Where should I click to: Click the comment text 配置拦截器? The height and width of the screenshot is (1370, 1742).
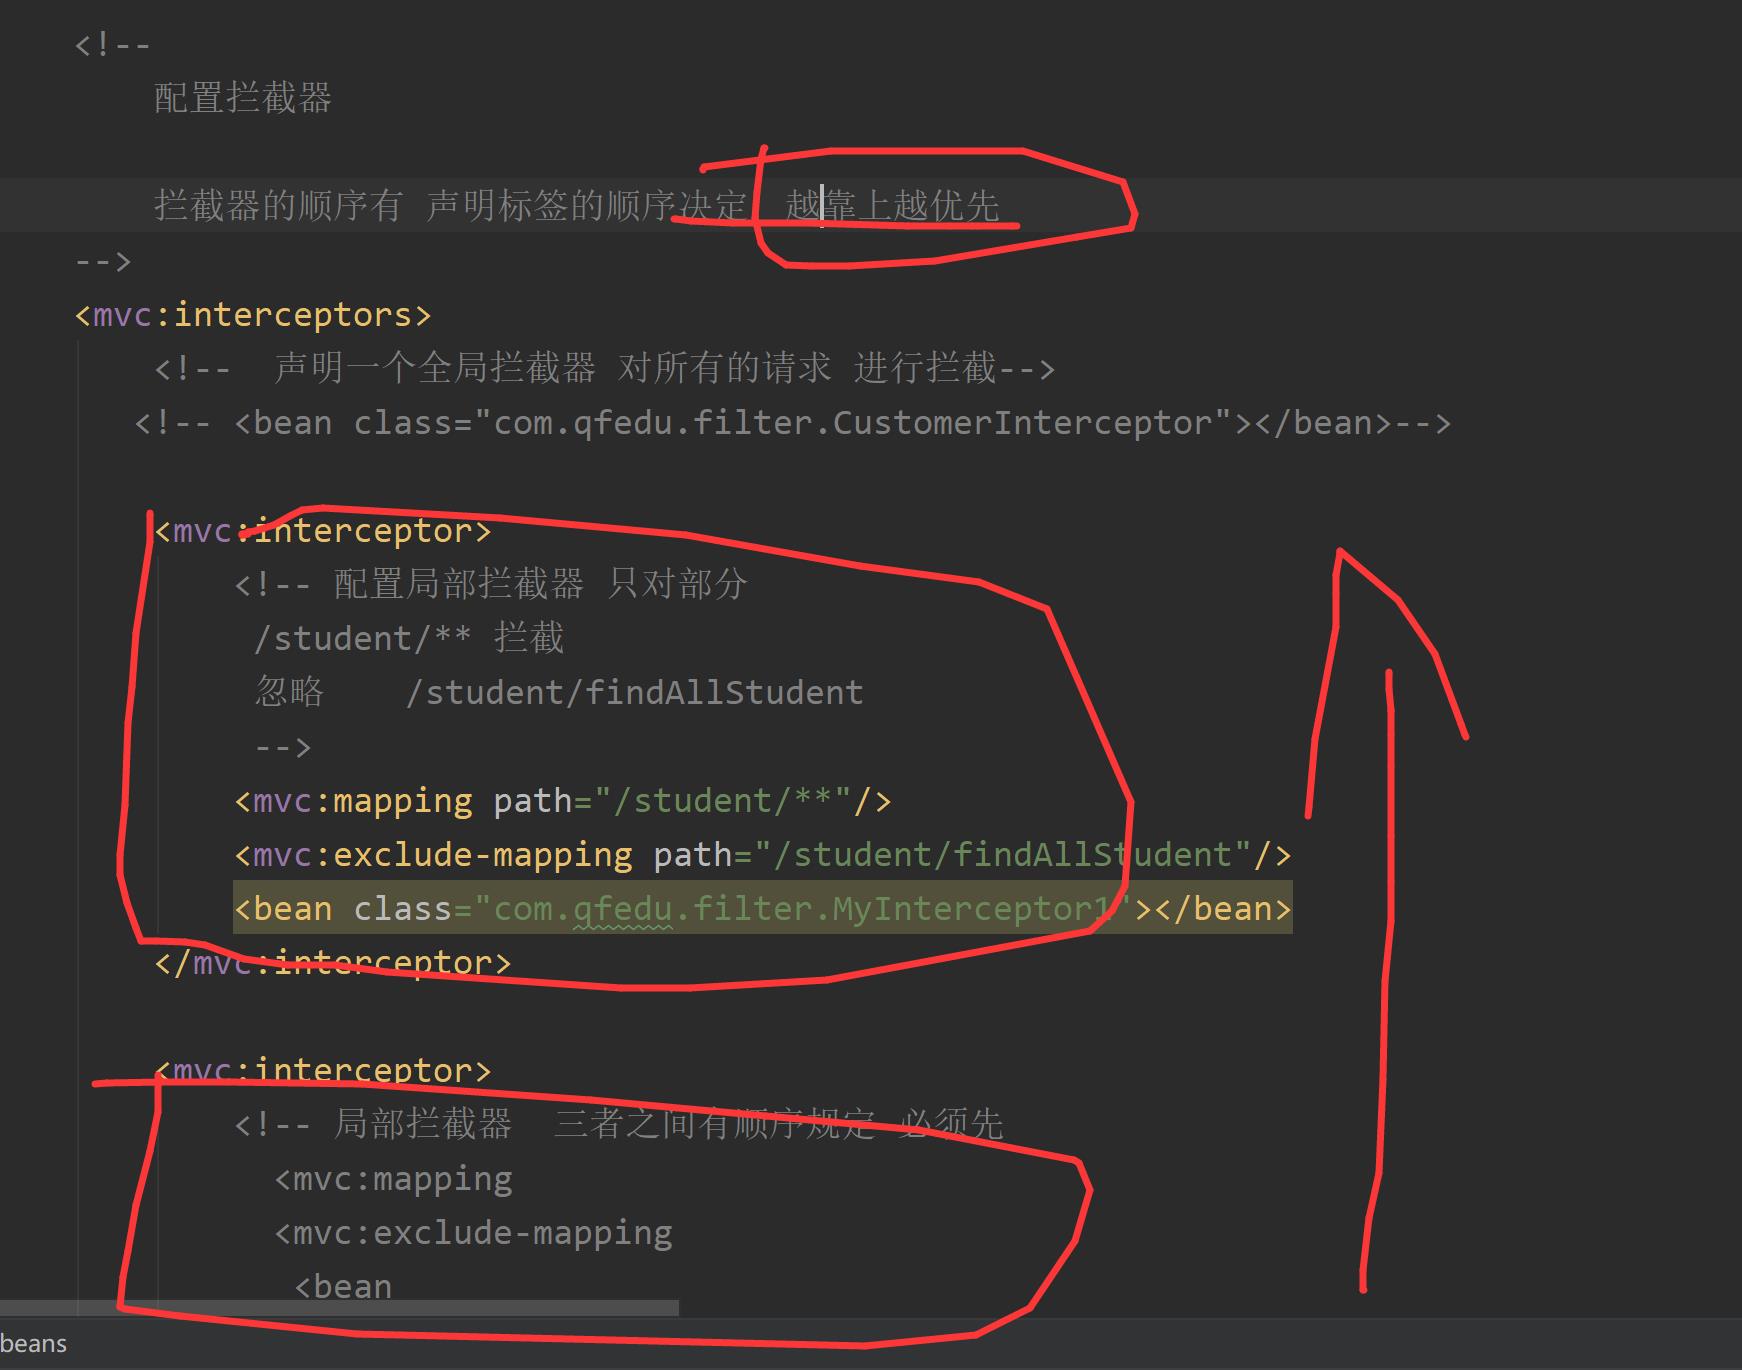click(x=243, y=98)
